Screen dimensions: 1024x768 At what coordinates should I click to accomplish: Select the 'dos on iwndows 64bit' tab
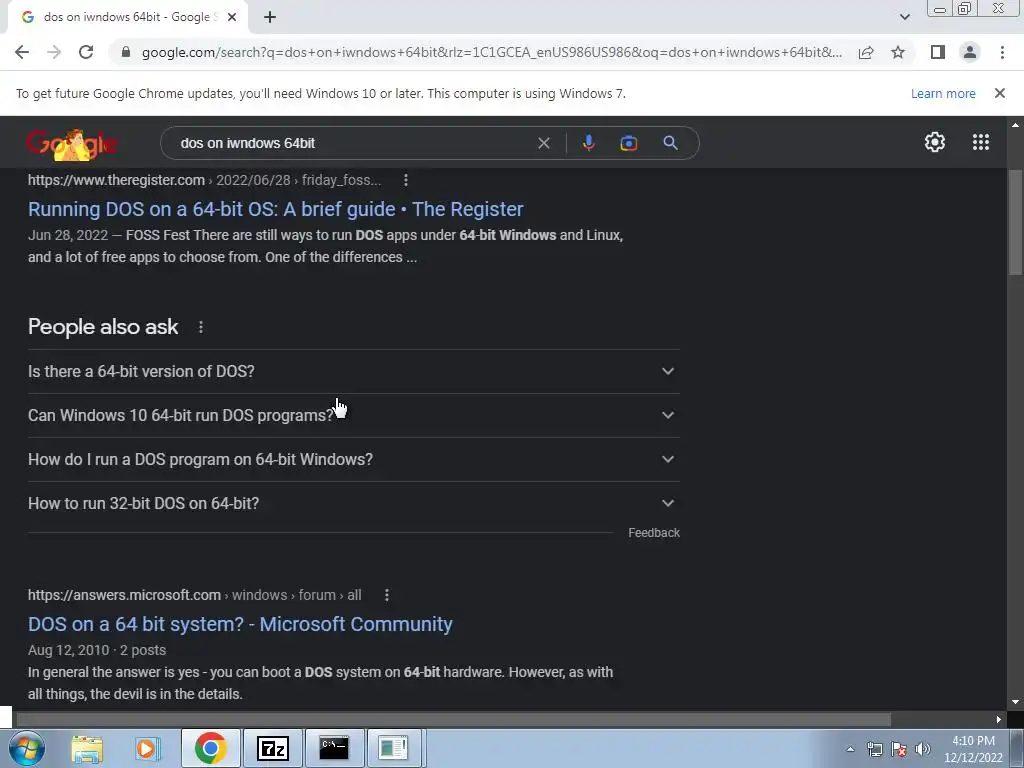click(128, 17)
